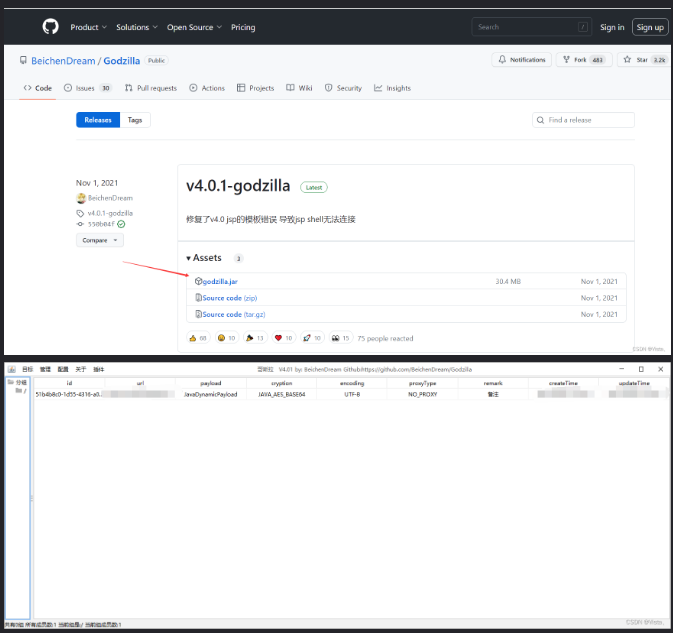Sort by the createTime column header
Image resolution: width=673 pixels, height=633 pixels.
pos(563,383)
